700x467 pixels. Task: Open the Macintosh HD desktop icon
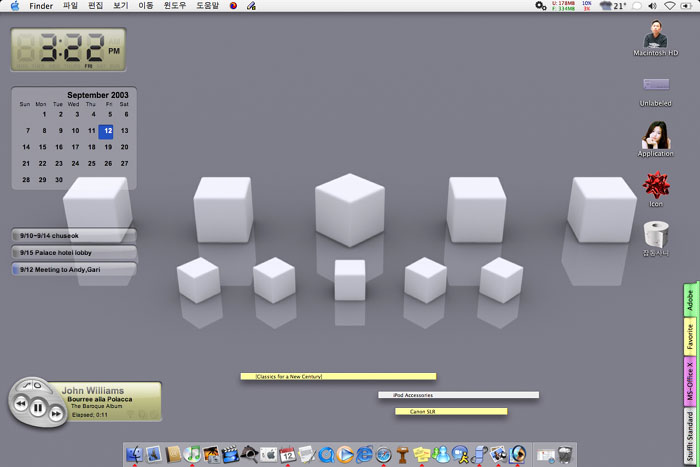[656, 37]
